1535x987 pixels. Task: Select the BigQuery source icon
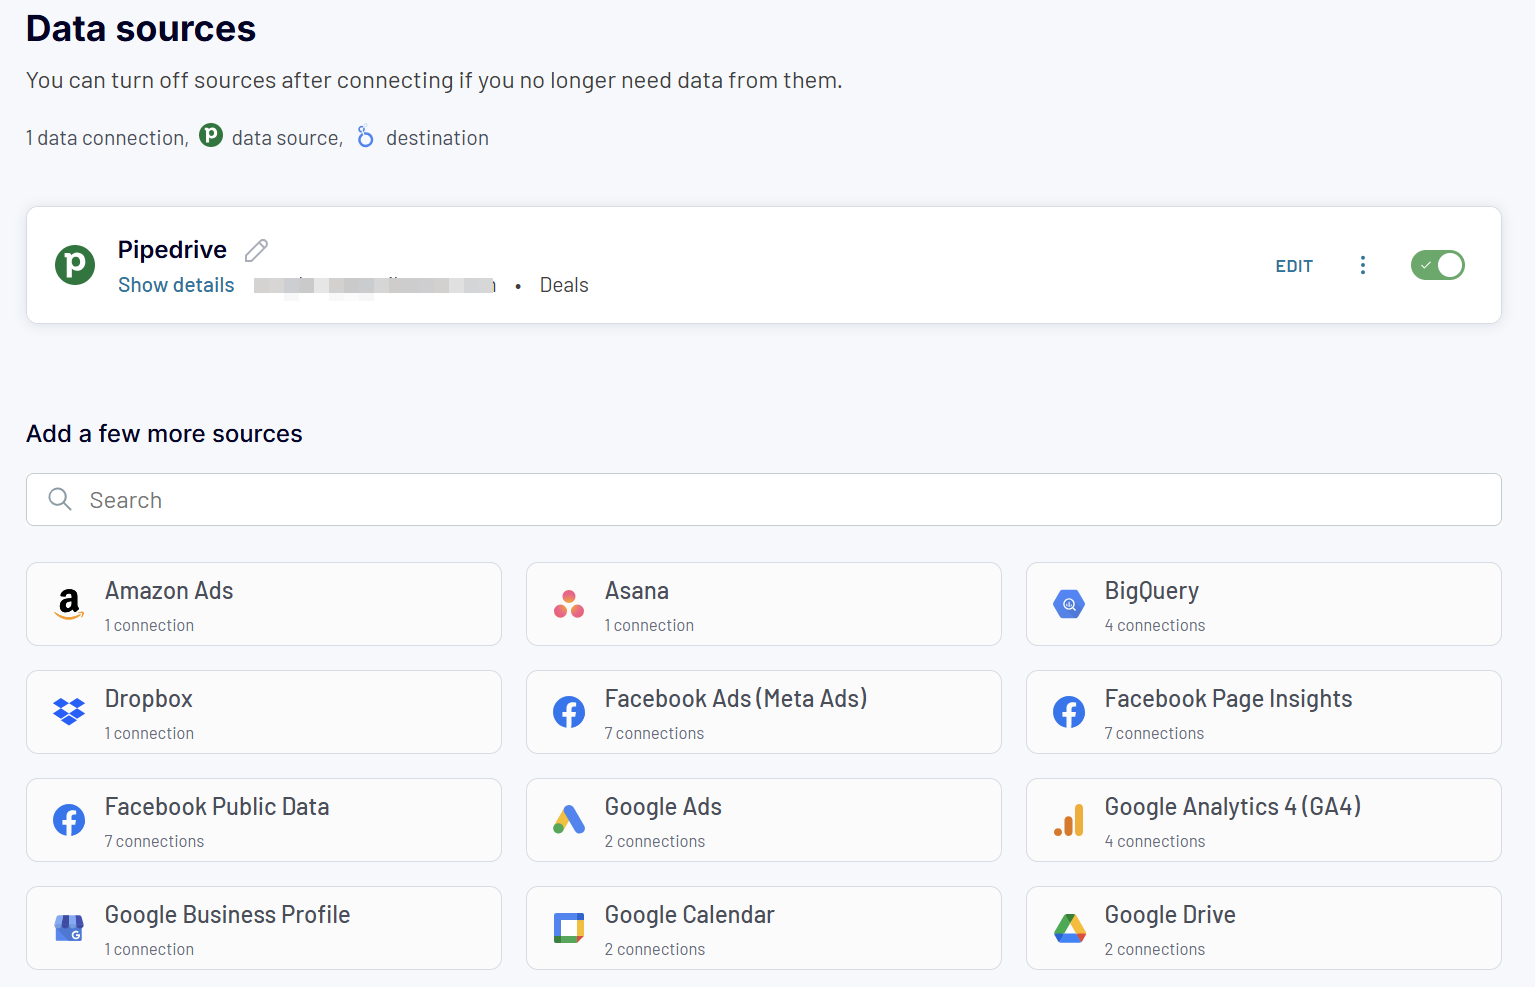pyautogui.click(x=1069, y=604)
